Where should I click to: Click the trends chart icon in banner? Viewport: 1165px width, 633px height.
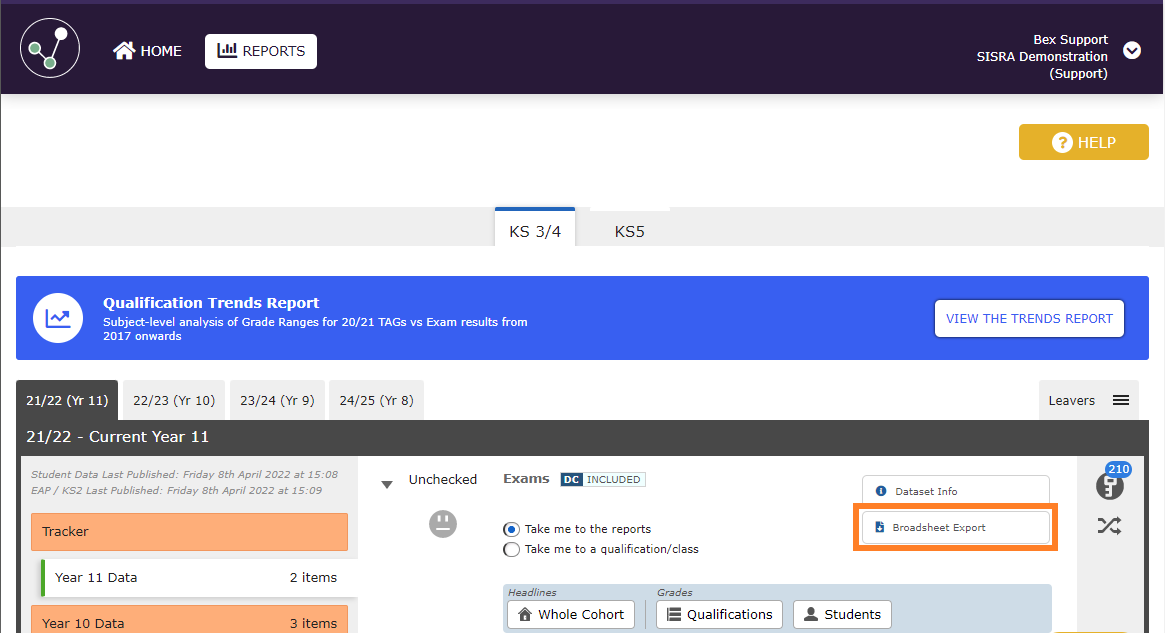58,318
